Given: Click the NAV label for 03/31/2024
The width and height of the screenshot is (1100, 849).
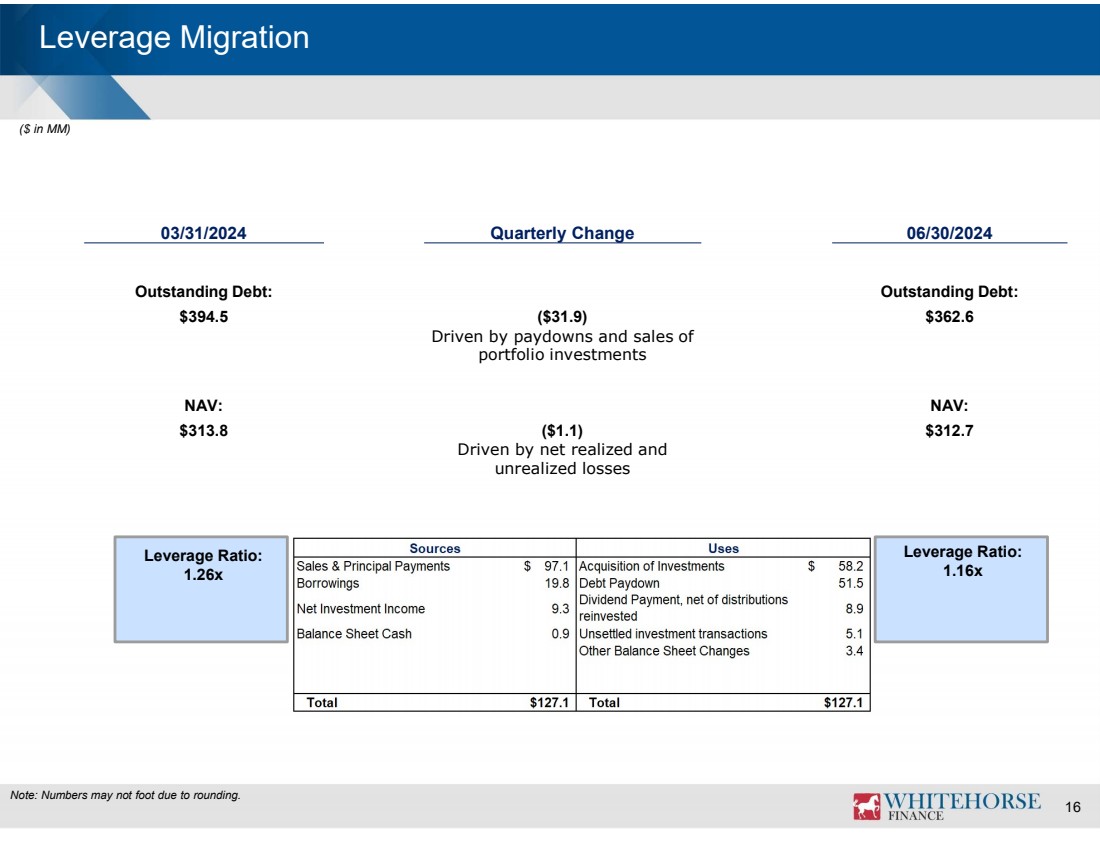Looking at the screenshot, I should click(203, 406).
